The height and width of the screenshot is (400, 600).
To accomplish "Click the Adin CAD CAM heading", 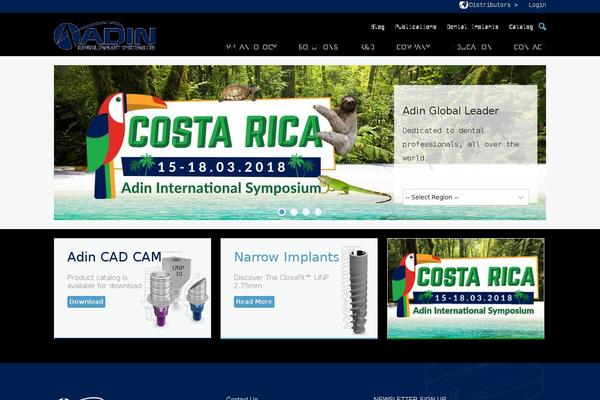I will pos(114,257).
